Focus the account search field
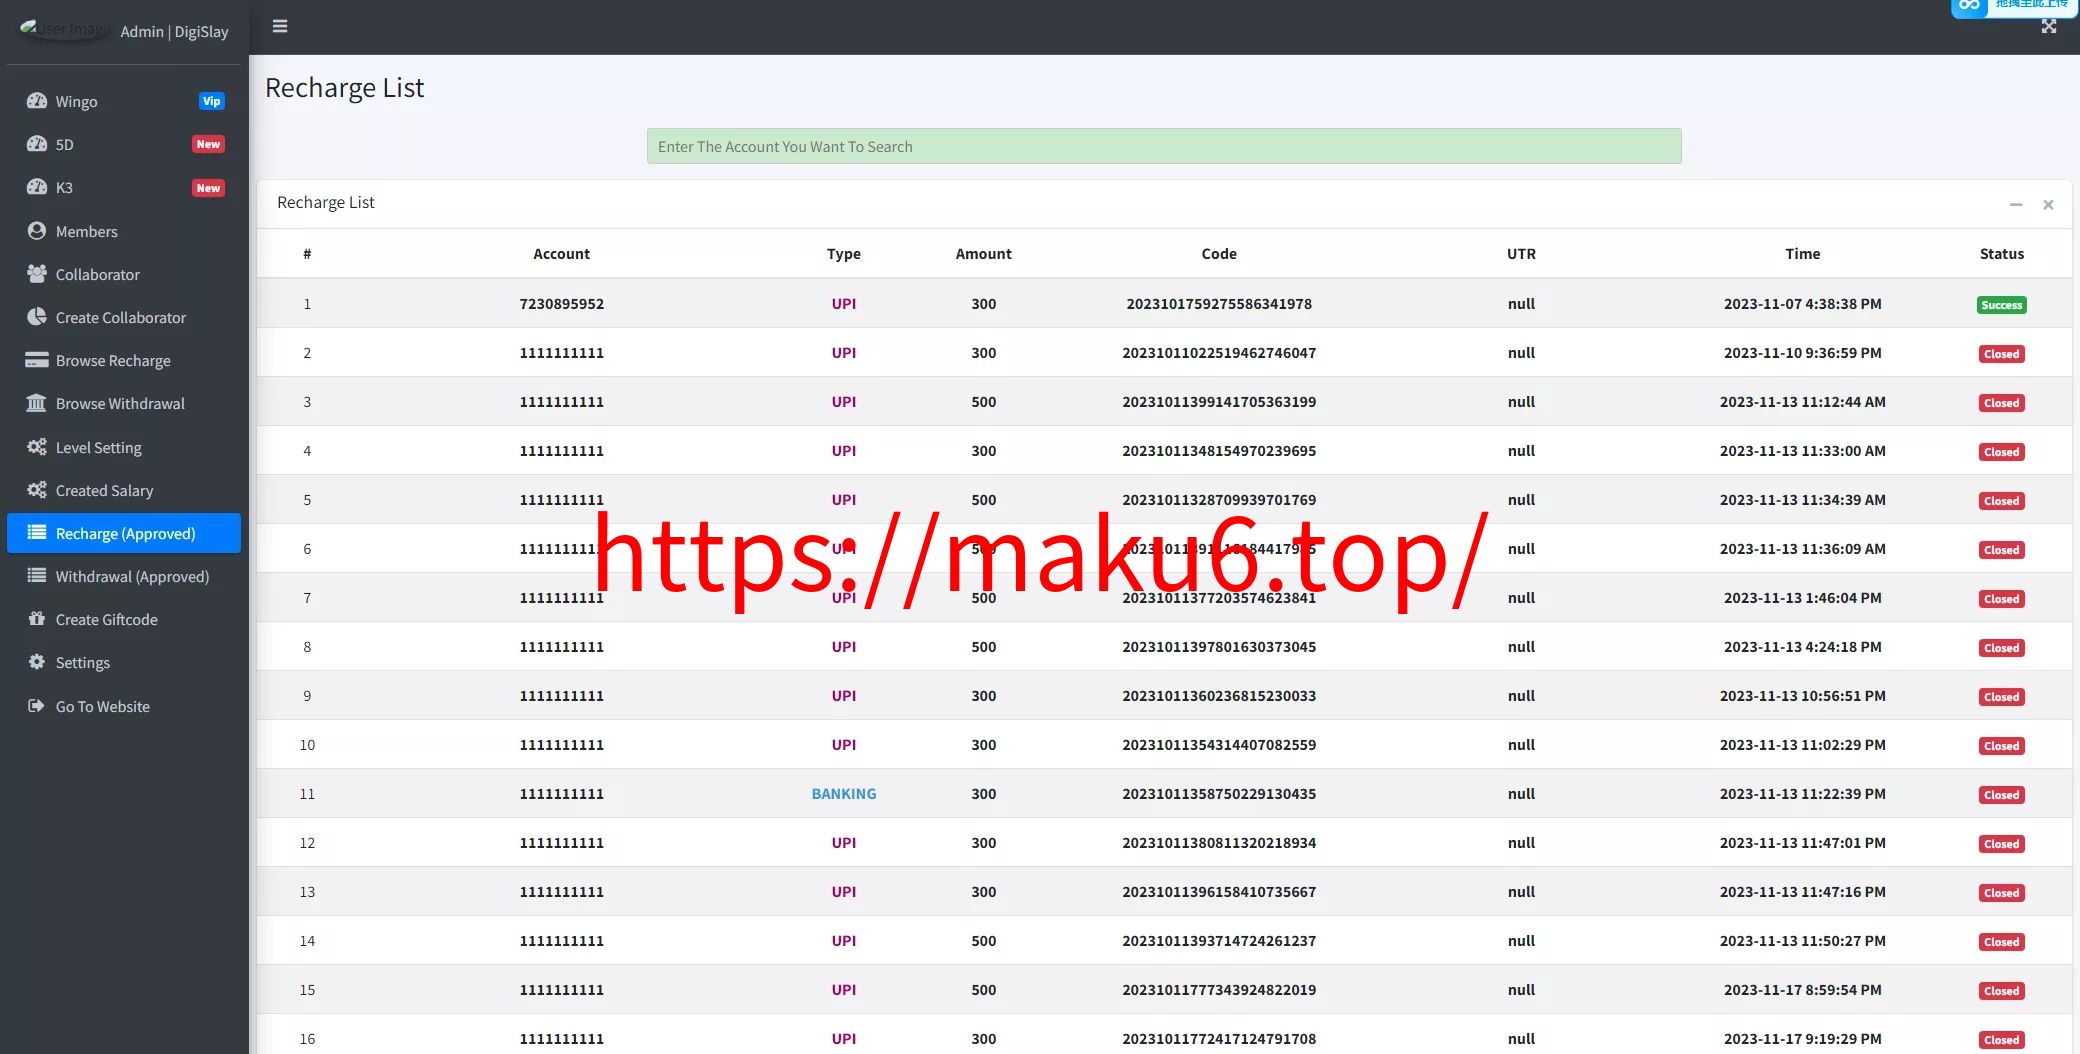The image size is (2080, 1054). [1164, 146]
